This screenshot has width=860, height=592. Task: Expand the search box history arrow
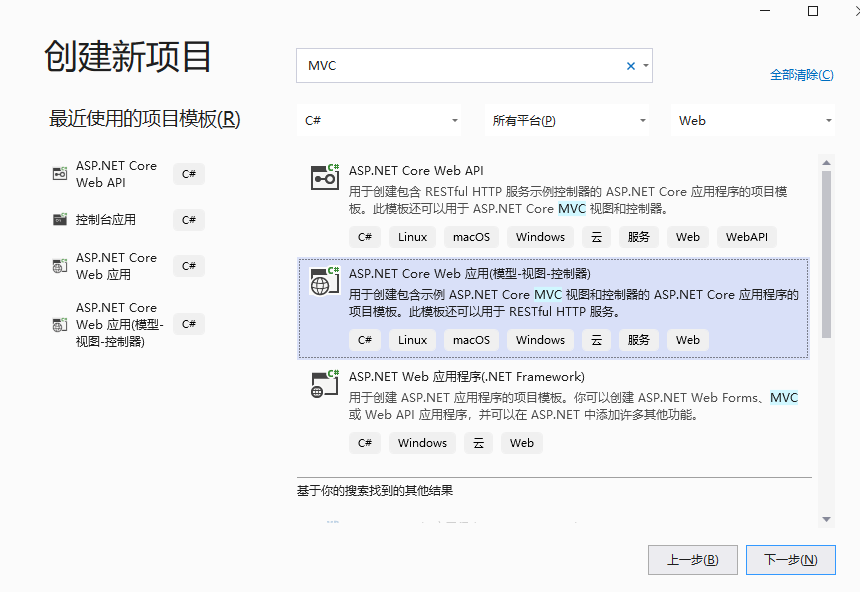coord(646,66)
